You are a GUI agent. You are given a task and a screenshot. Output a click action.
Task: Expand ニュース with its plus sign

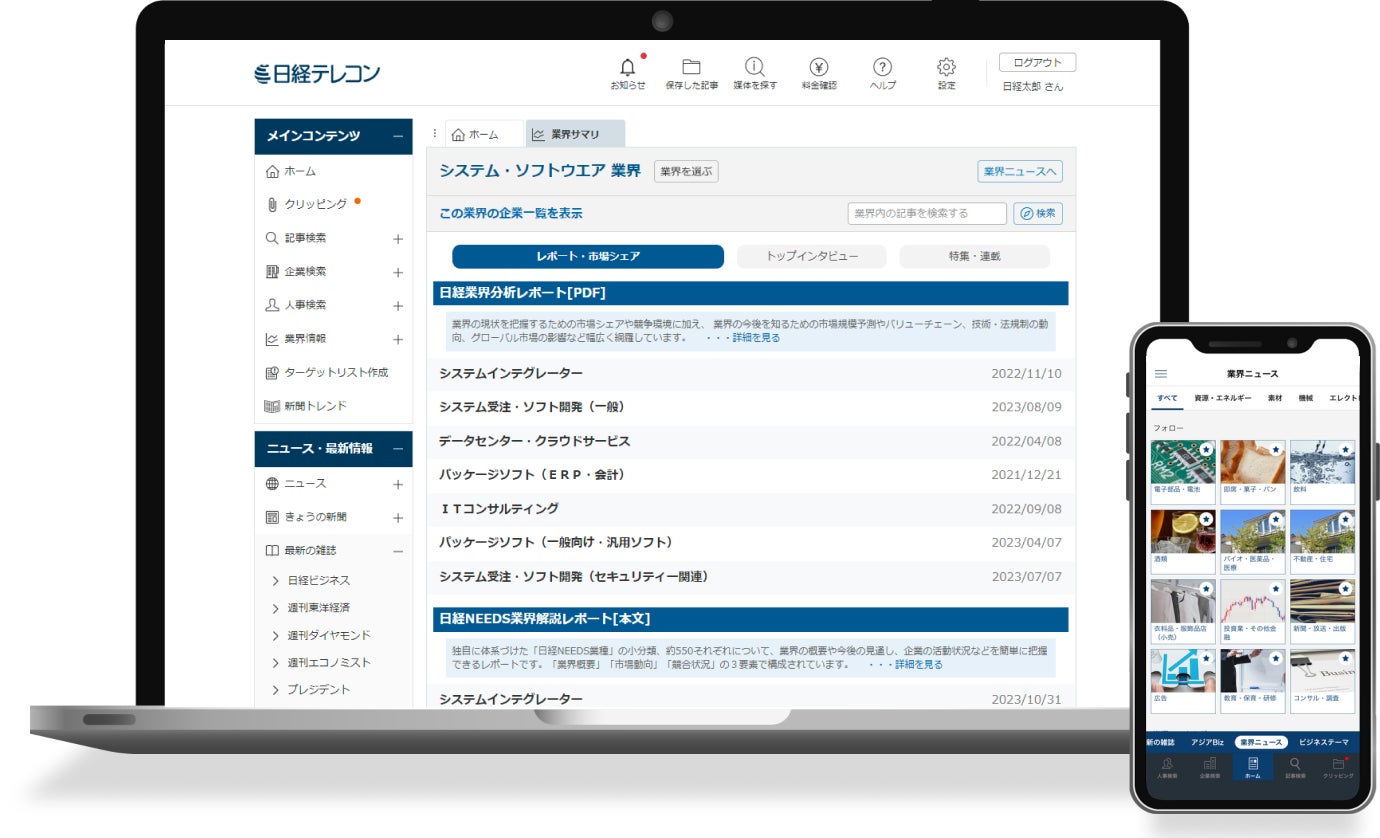(x=398, y=485)
